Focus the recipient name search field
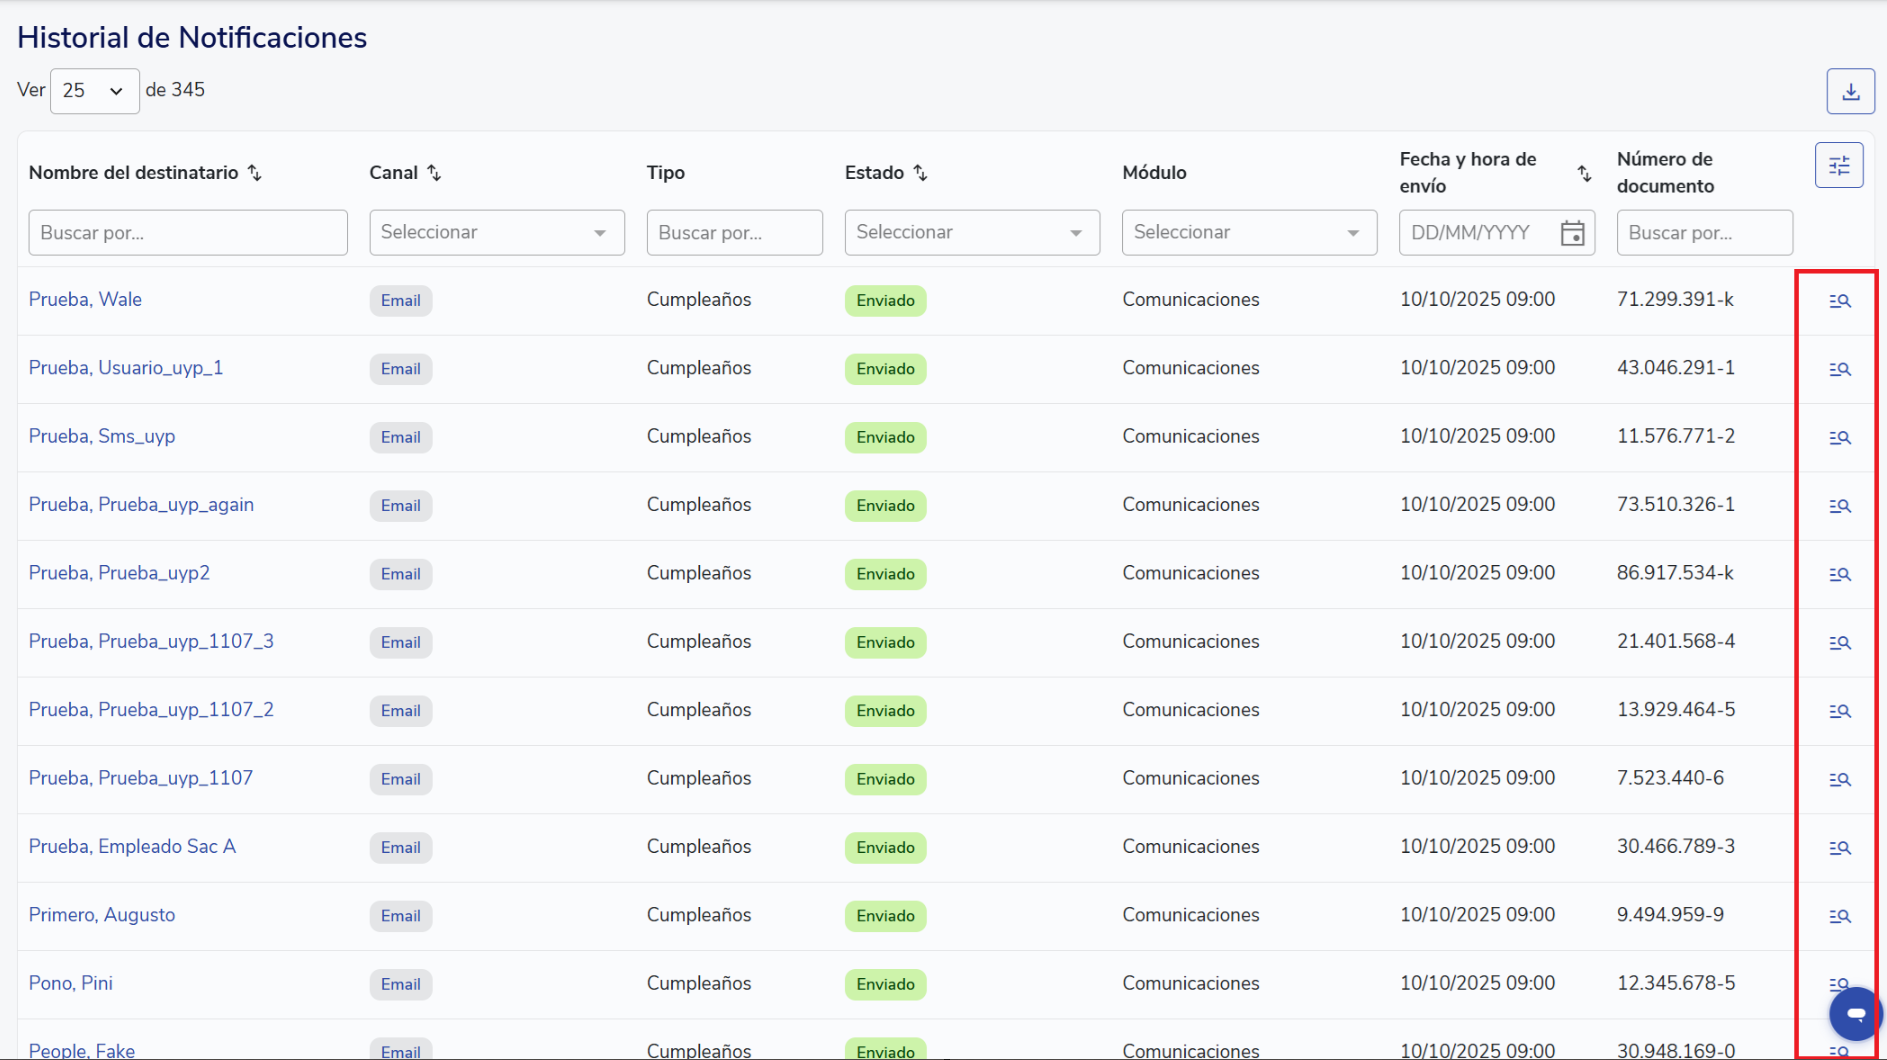 [188, 233]
